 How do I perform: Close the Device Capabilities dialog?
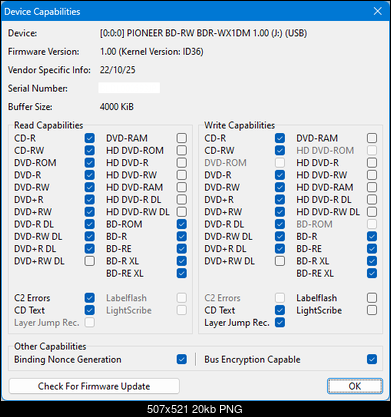[378, 11]
